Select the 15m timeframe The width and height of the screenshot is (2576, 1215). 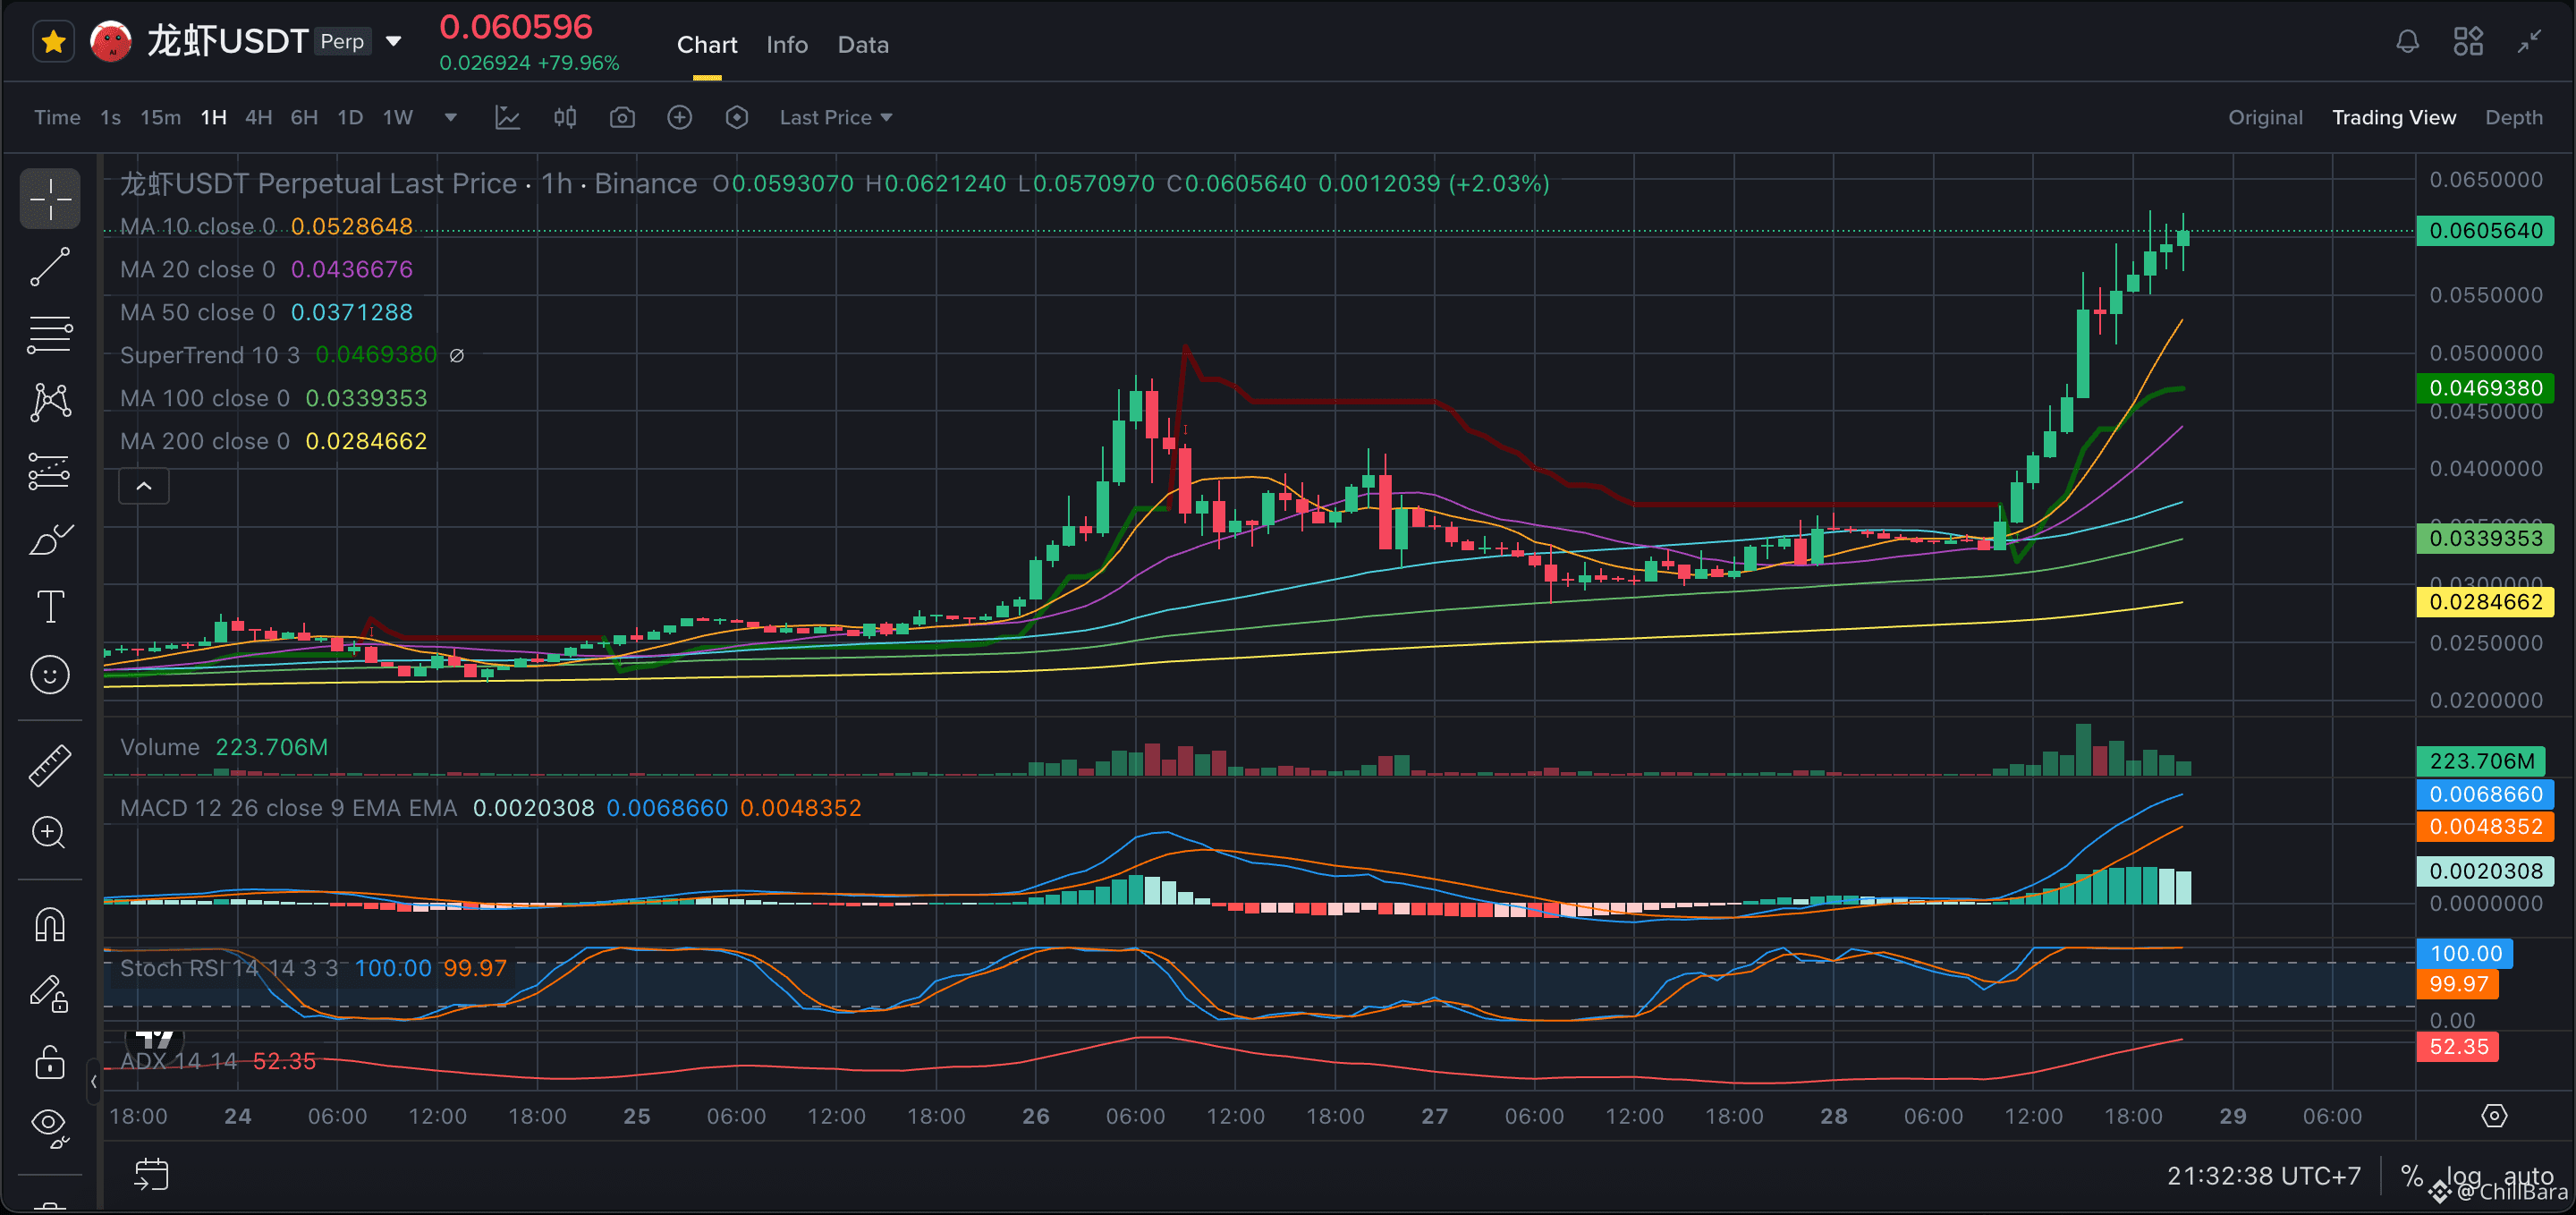[x=160, y=118]
